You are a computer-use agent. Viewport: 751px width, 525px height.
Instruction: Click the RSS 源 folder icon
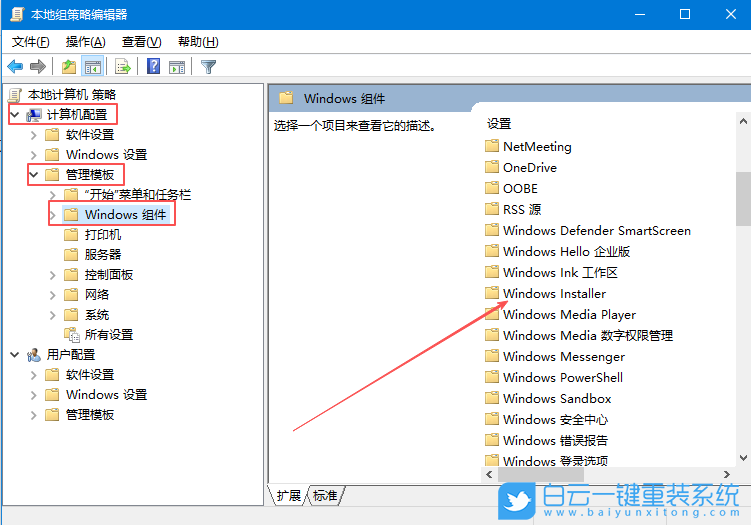click(492, 208)
